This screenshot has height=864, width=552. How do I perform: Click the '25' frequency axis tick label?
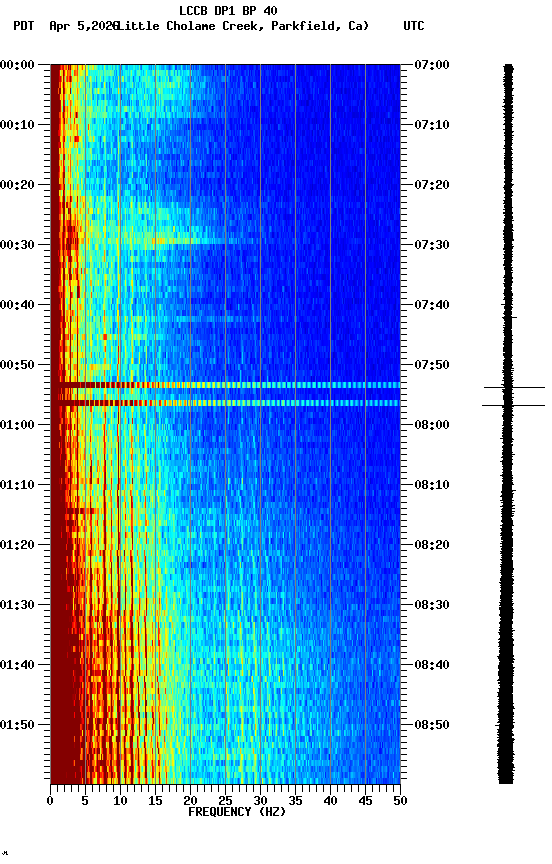coord(225,801)
